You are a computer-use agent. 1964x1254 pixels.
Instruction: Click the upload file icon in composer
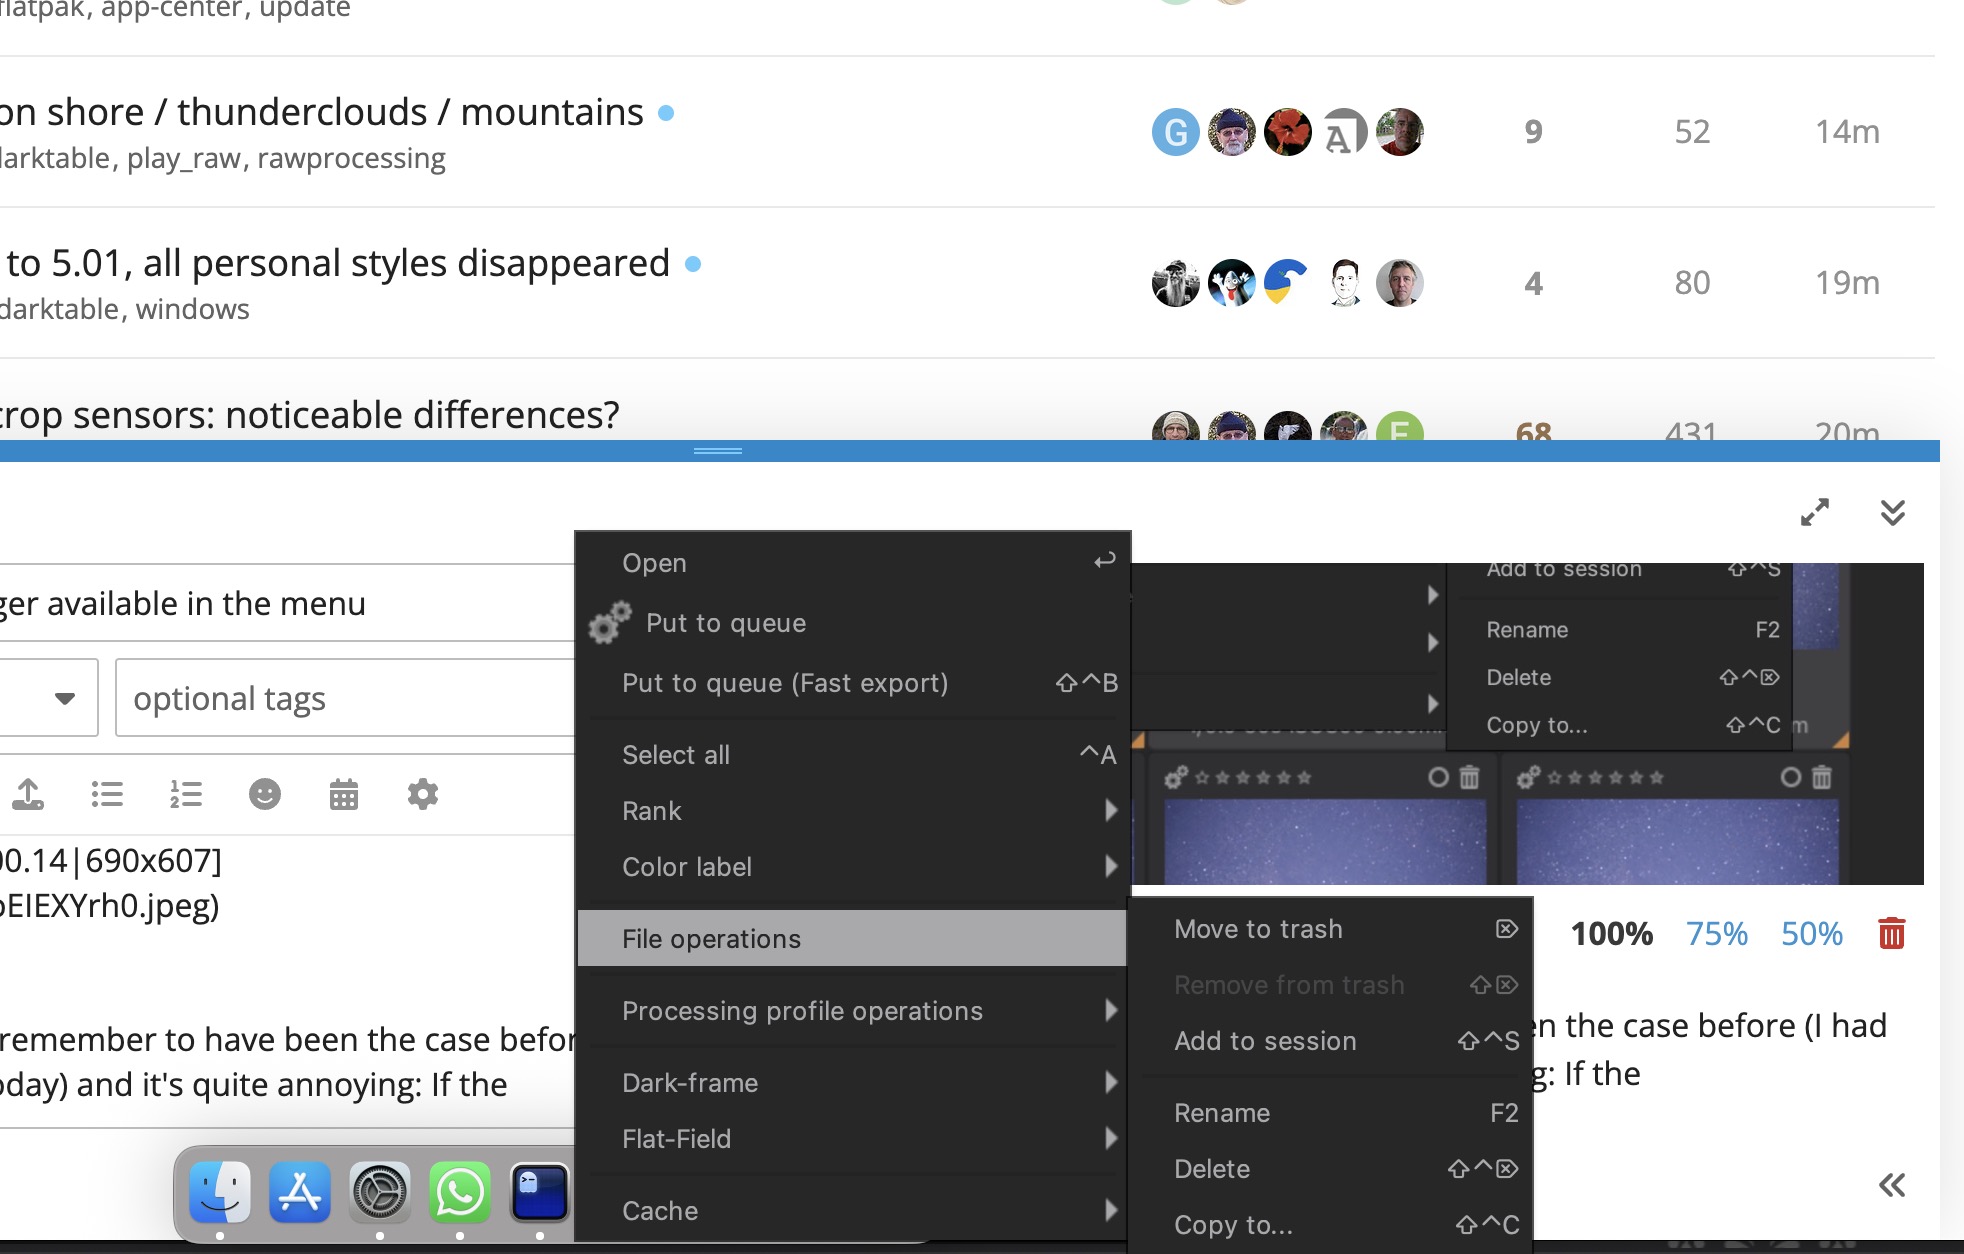(x=28, y=795)
